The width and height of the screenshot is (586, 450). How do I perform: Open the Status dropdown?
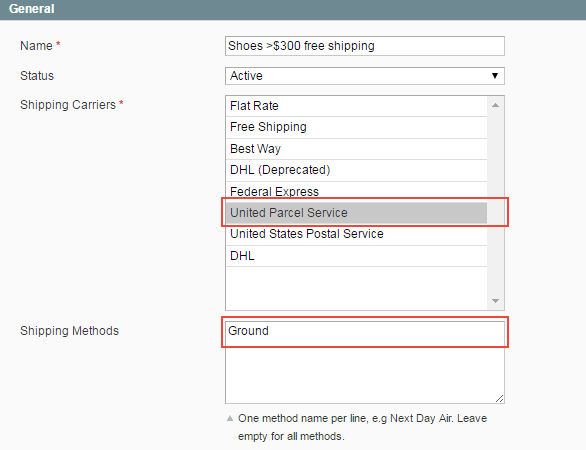tap(365, 76)
